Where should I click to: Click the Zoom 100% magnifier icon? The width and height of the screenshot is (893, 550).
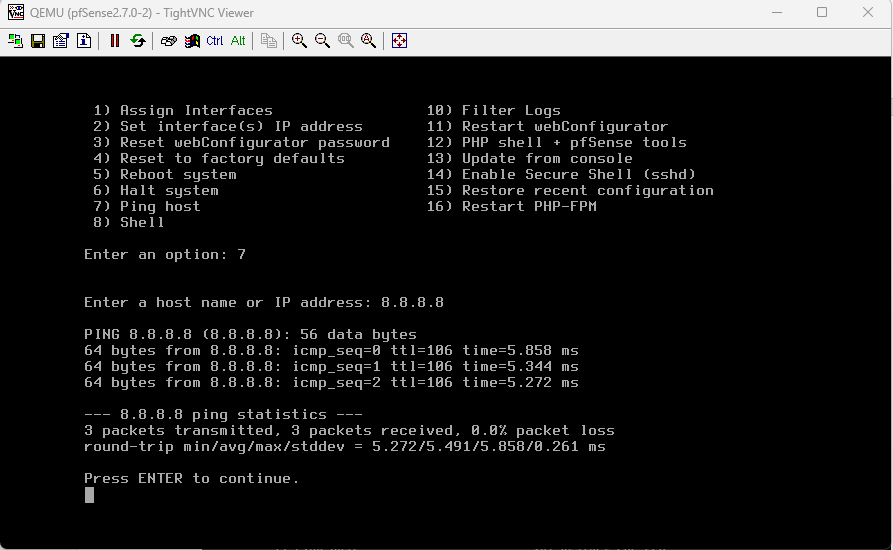point(345,40)
